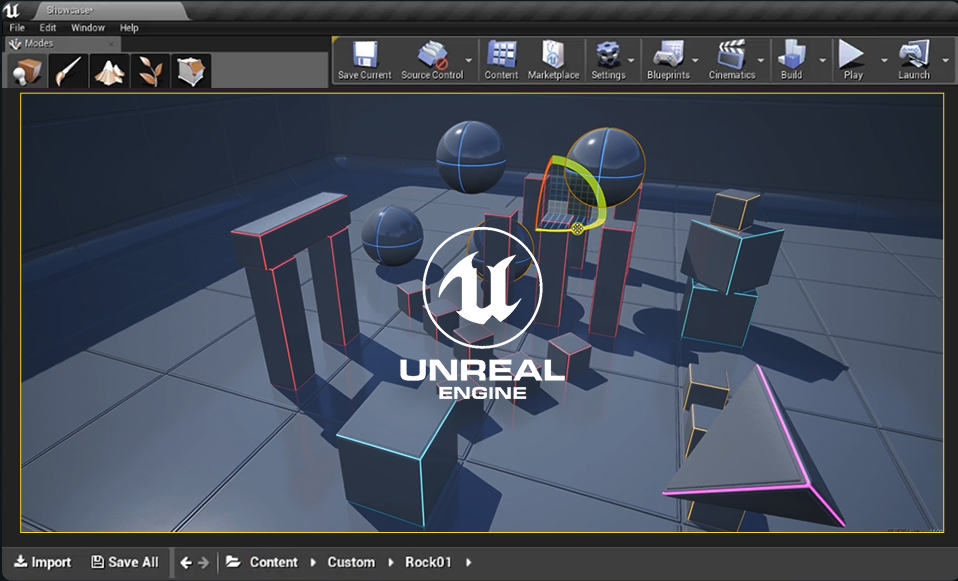This screenshot has width=958, height=581.
Task: Open the Source Control toolbar icon
Action: coord(432,54)
